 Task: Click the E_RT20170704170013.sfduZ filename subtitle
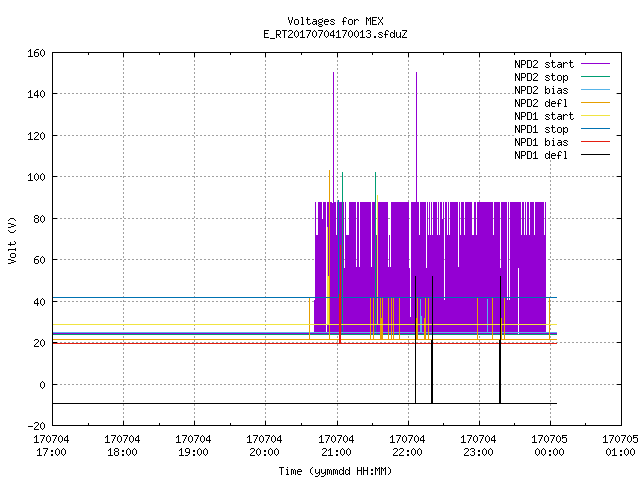click(x=335, y=34)
